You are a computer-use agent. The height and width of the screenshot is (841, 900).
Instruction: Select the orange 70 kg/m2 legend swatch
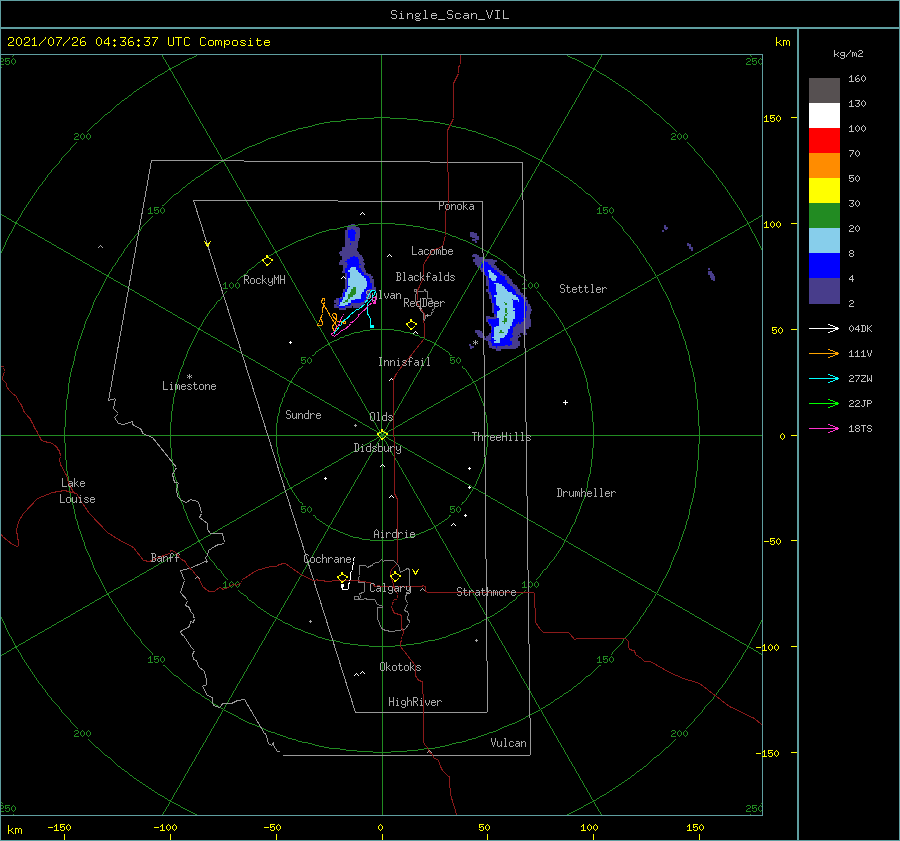point(824,165)
